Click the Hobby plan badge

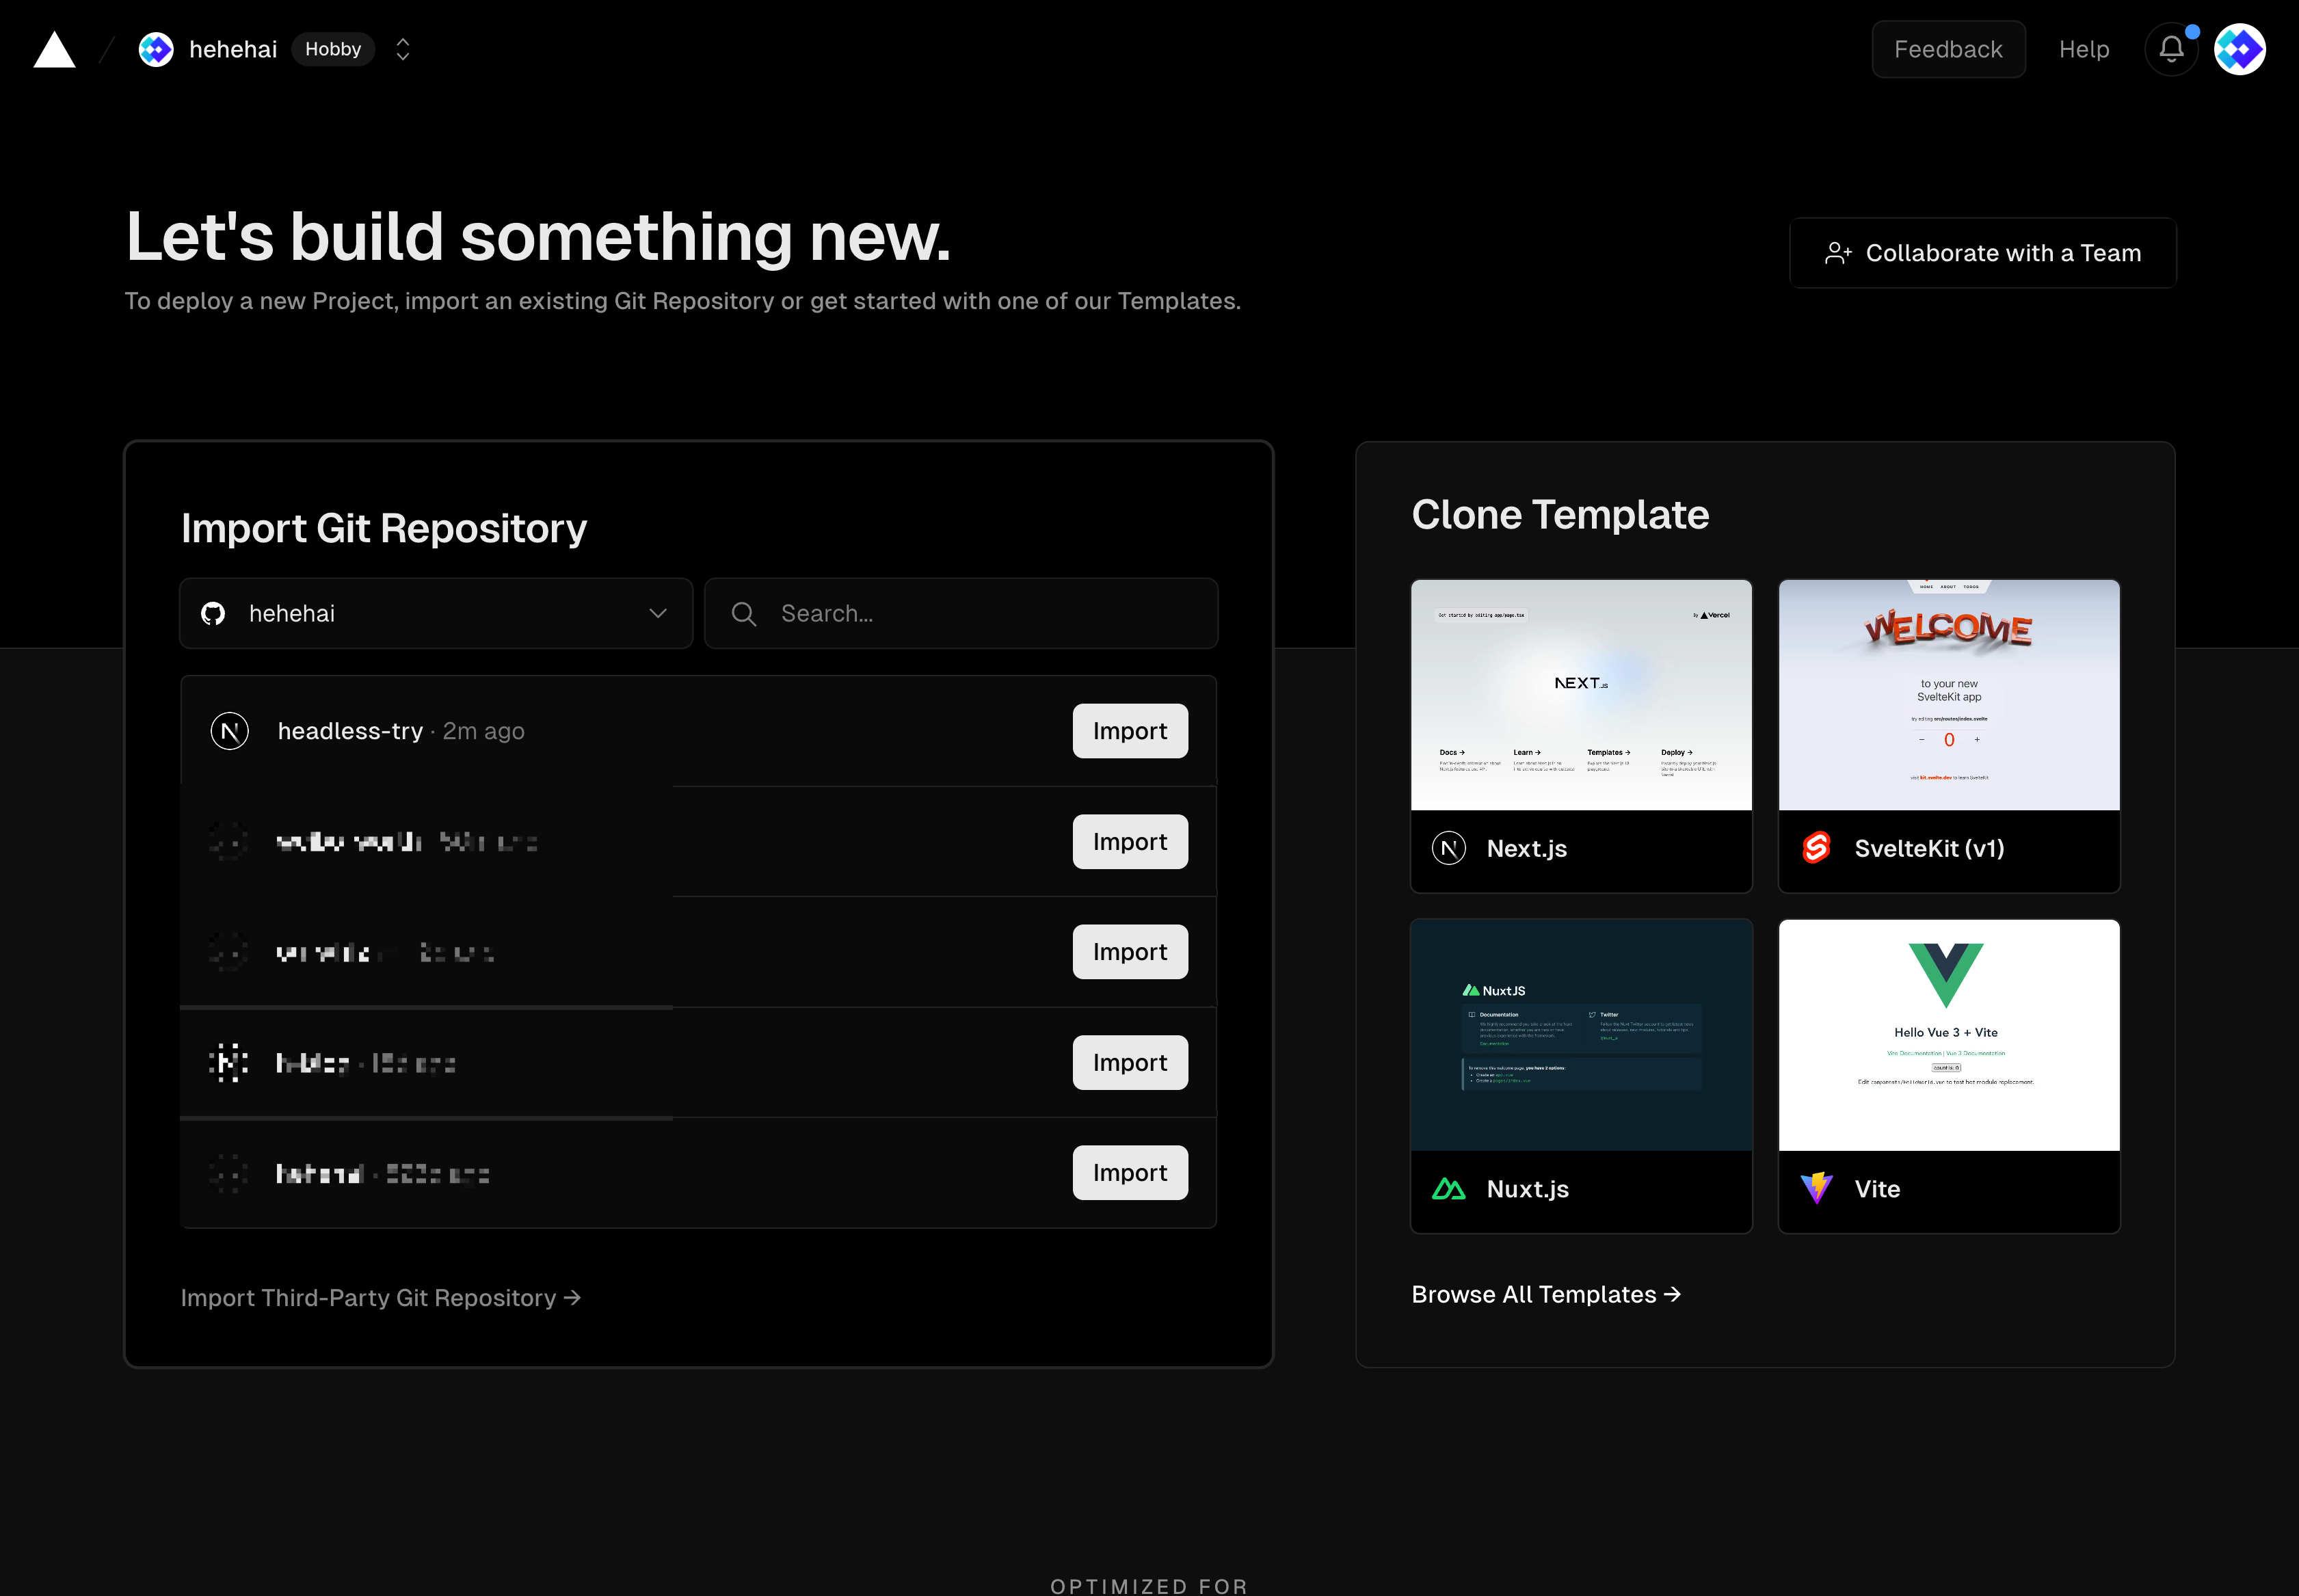tap(333, 49)
